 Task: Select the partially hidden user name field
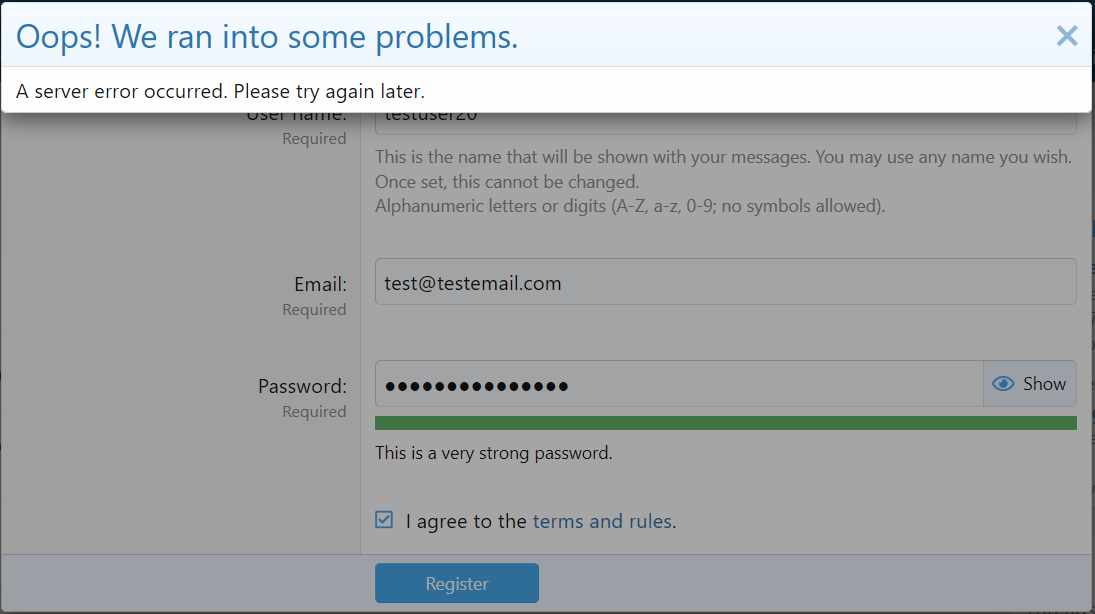726,123
